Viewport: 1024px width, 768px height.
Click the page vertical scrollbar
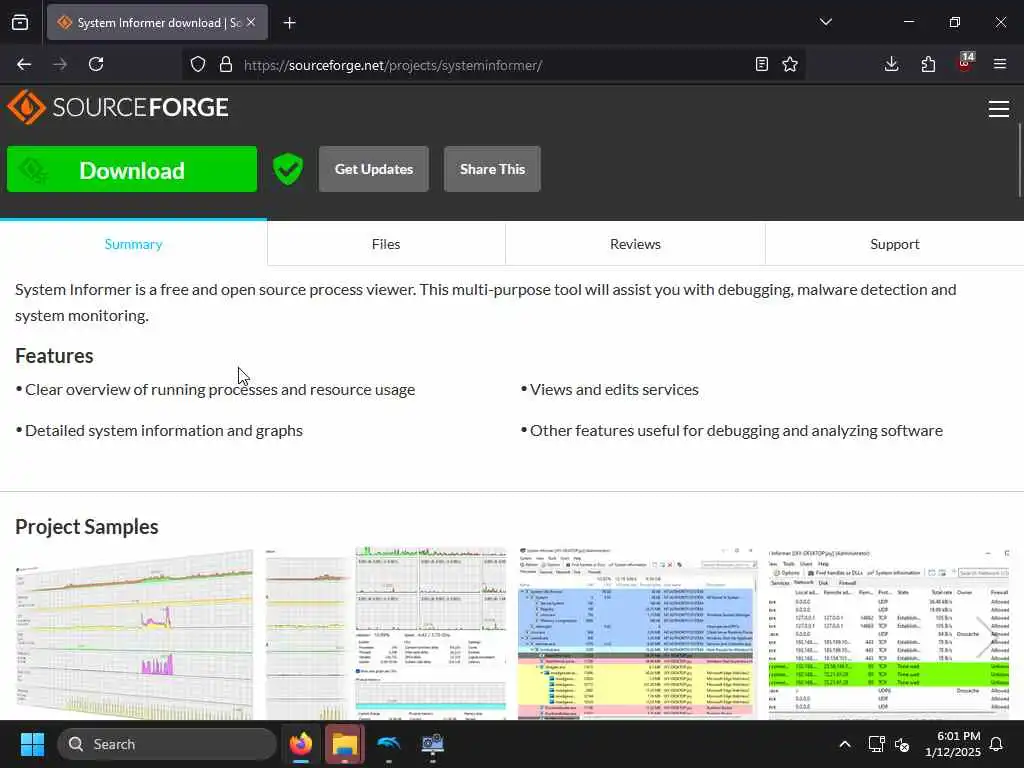pyautogui.click(x=1019, y=160)
